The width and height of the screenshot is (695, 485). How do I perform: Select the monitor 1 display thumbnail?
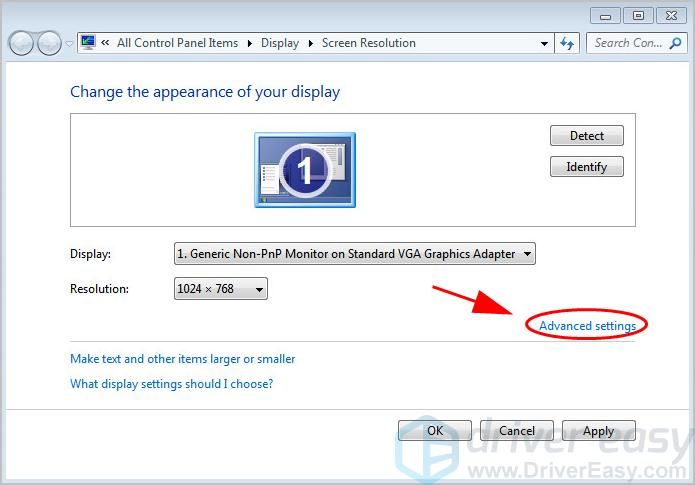tap(305, 170)
